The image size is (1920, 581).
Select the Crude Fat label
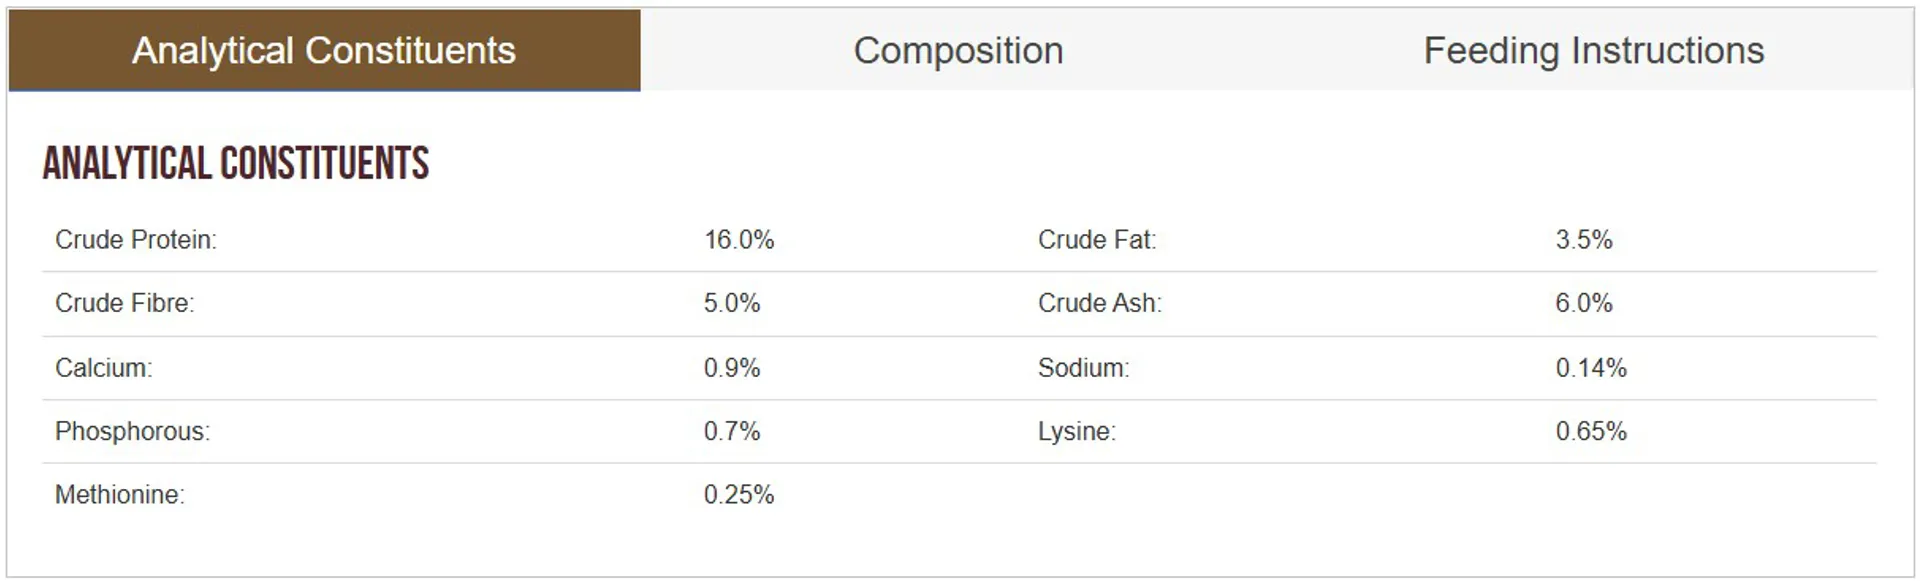[1097, 240]
